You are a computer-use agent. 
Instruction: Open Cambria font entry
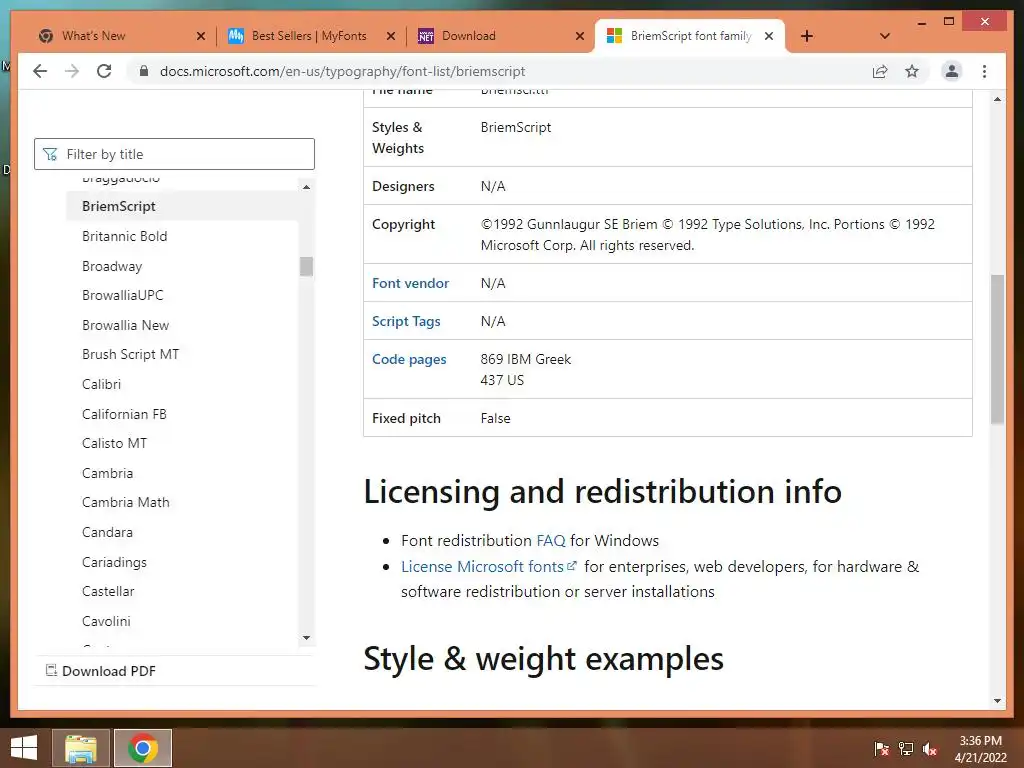(x=107, y=473)
